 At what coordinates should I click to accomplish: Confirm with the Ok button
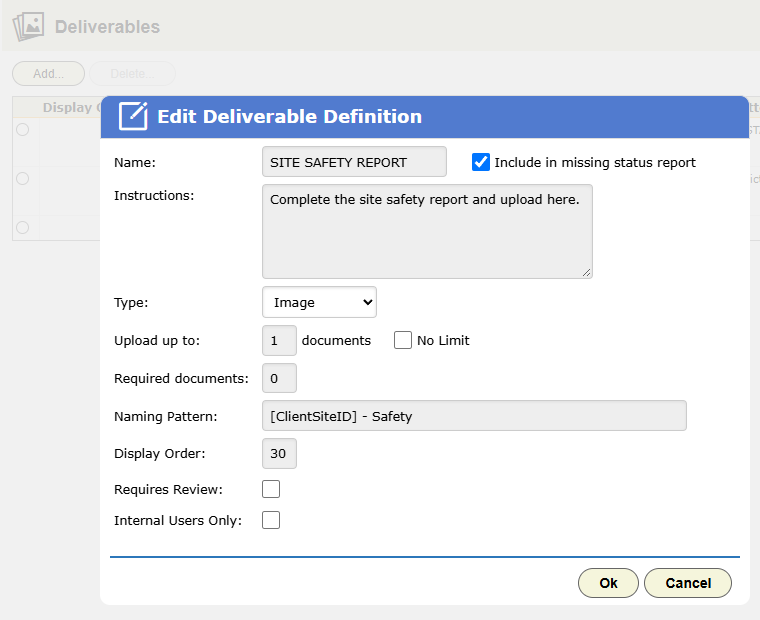608,583
